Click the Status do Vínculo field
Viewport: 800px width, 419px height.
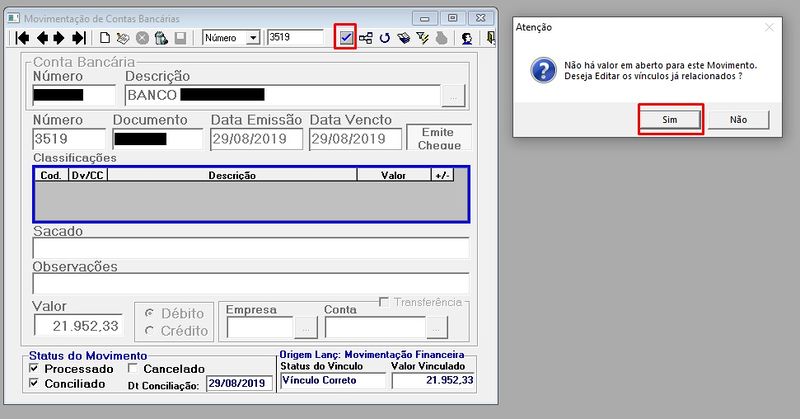coord(333,380)
